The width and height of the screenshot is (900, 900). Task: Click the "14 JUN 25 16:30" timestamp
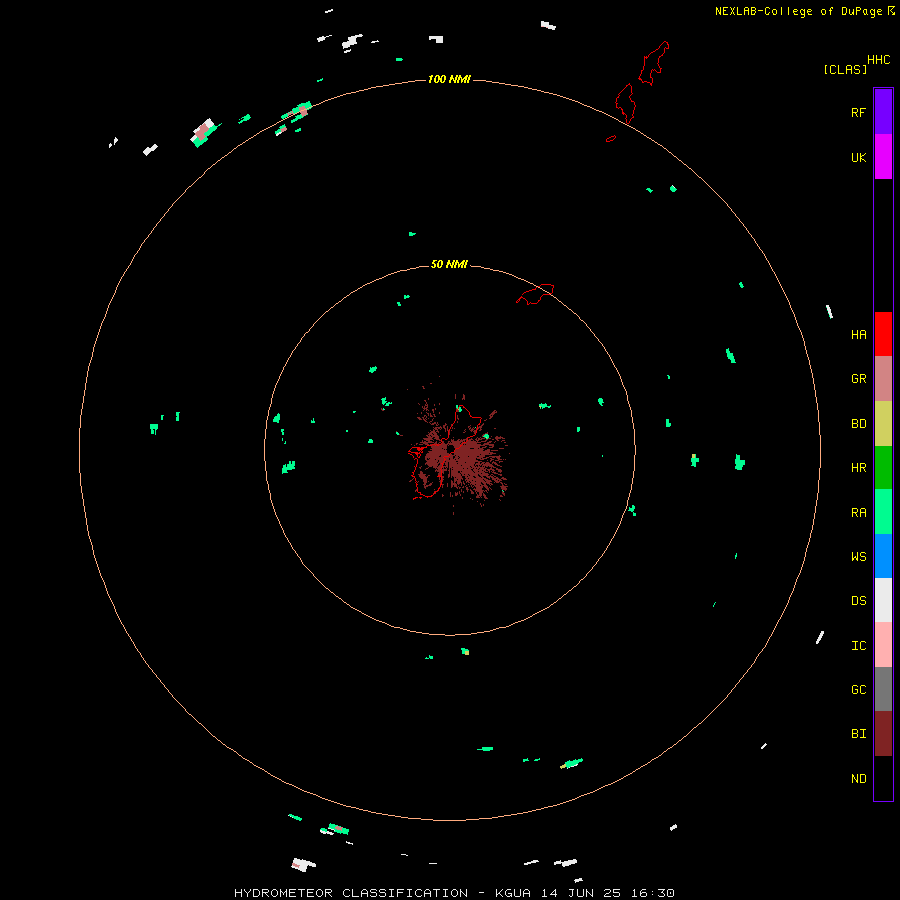point(608,893)
